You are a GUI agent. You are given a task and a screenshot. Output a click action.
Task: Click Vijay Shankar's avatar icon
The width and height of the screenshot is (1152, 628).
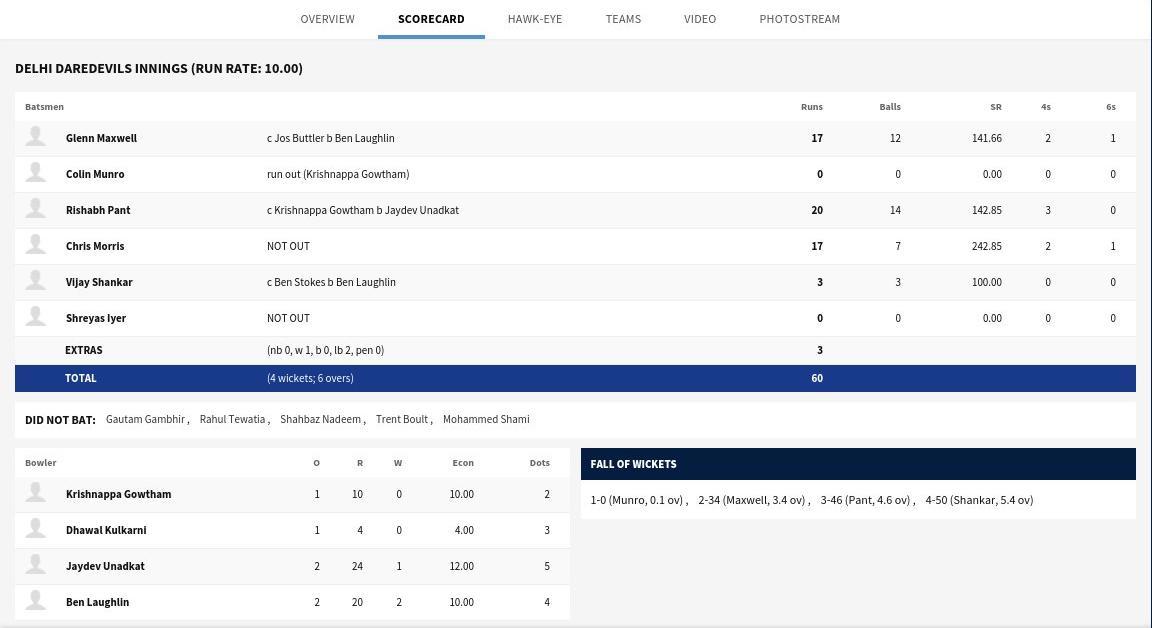35,281
